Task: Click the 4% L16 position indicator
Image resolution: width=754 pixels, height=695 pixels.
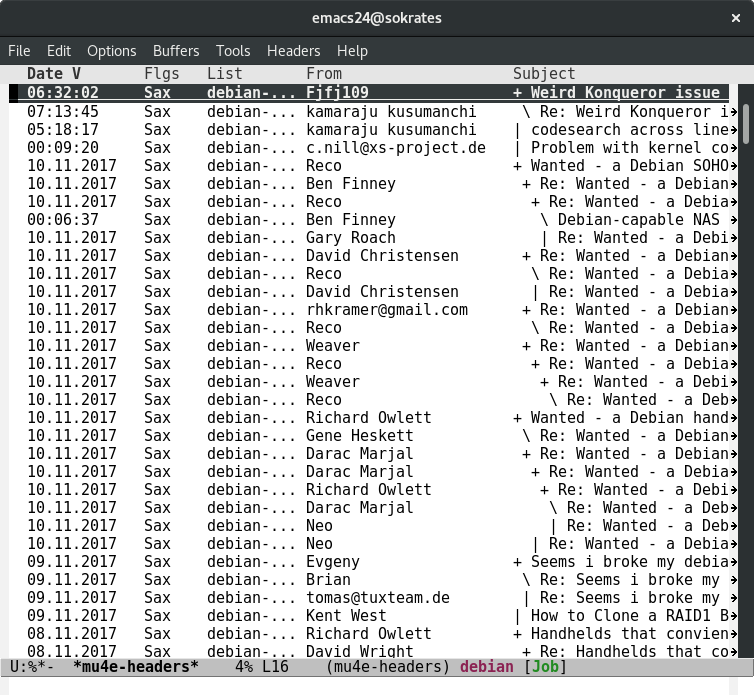Action: (262, 667)
